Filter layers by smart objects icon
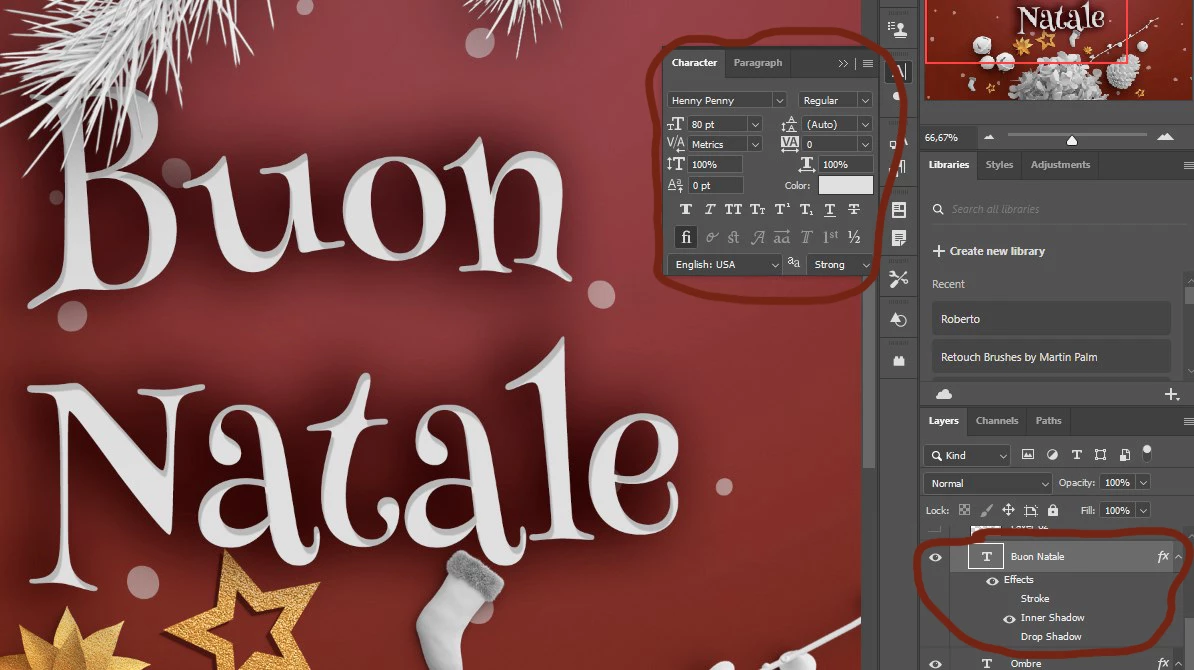Screen dimensions: 1194x670 pyautogui.click(x=1125, y=455)
